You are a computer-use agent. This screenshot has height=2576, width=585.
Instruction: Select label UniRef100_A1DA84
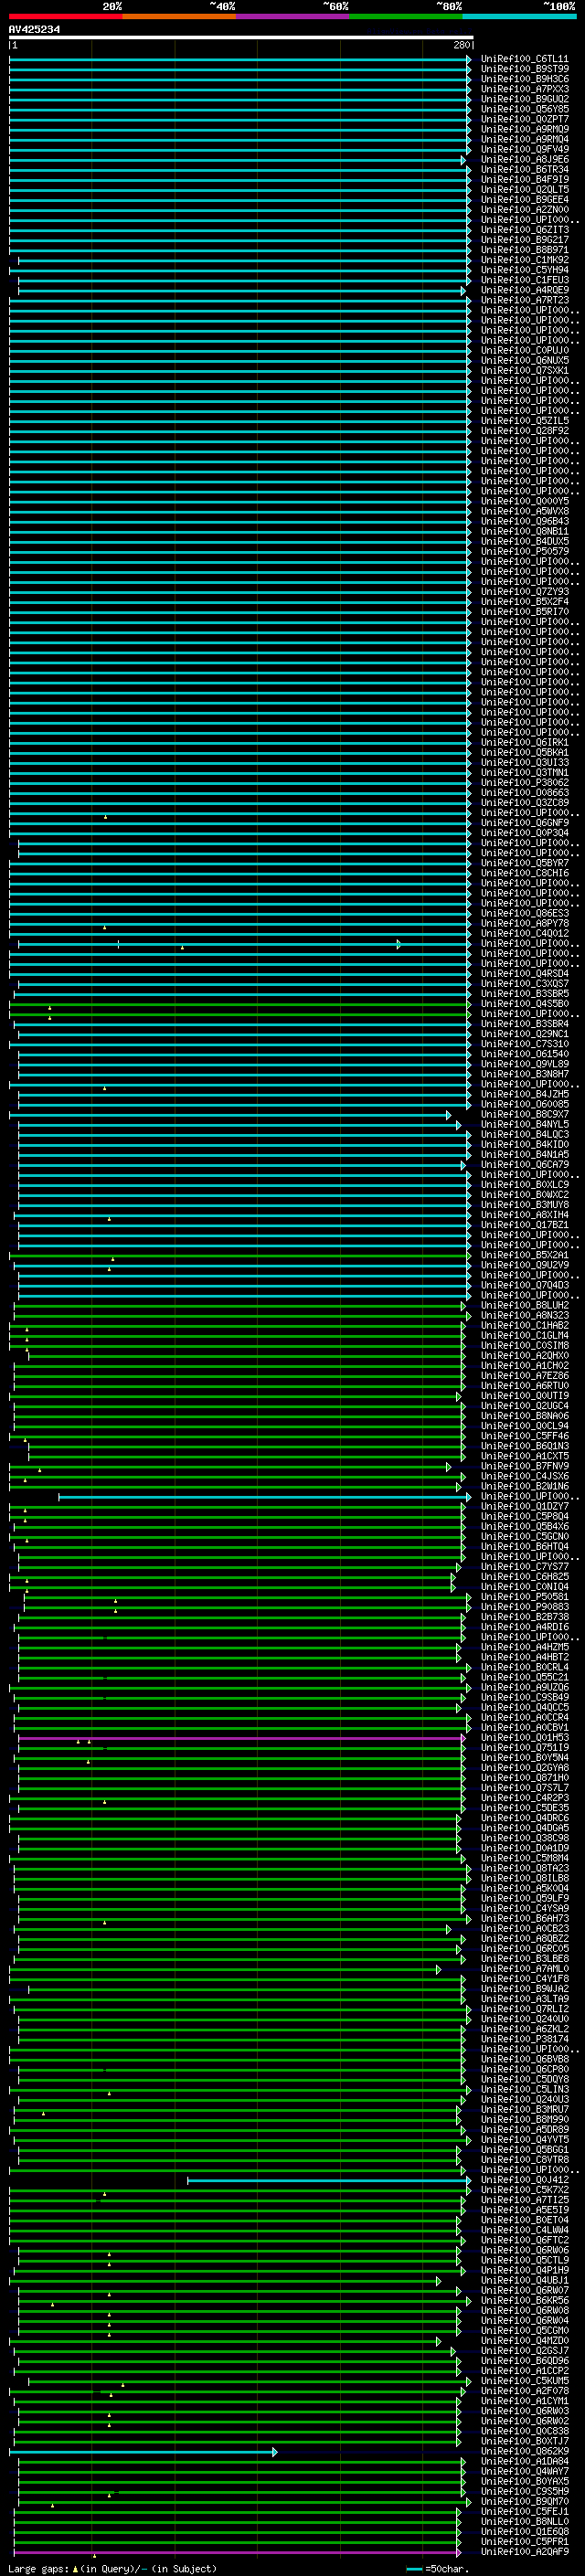[525, 2462]
